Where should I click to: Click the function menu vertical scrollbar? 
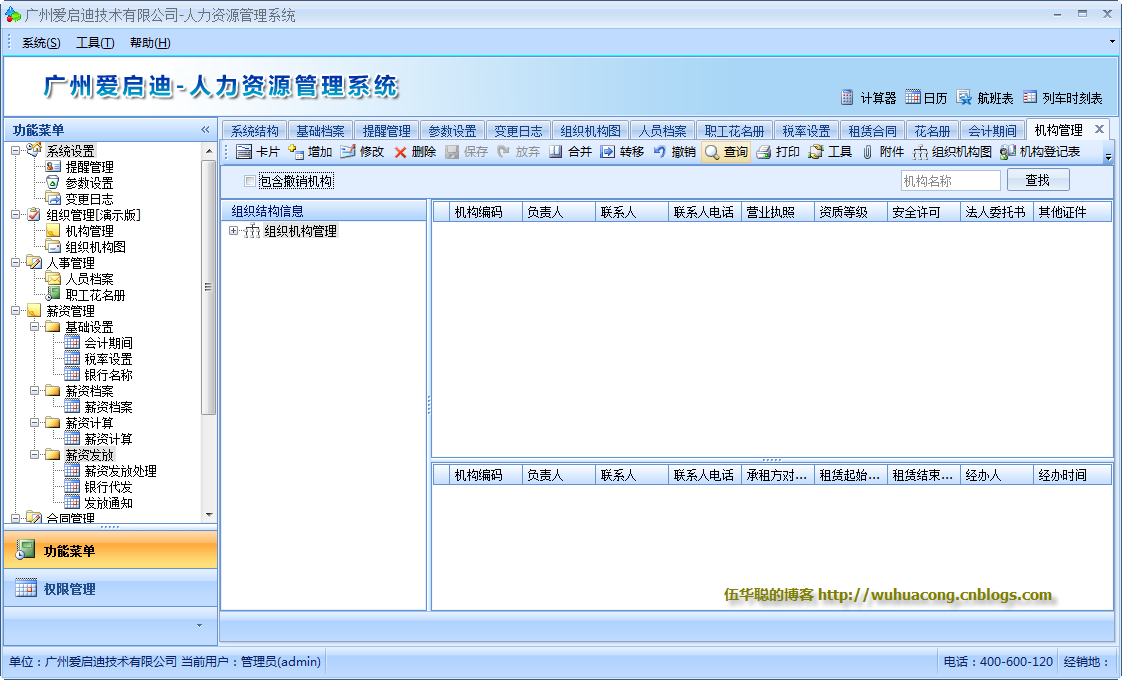(208, 286)
